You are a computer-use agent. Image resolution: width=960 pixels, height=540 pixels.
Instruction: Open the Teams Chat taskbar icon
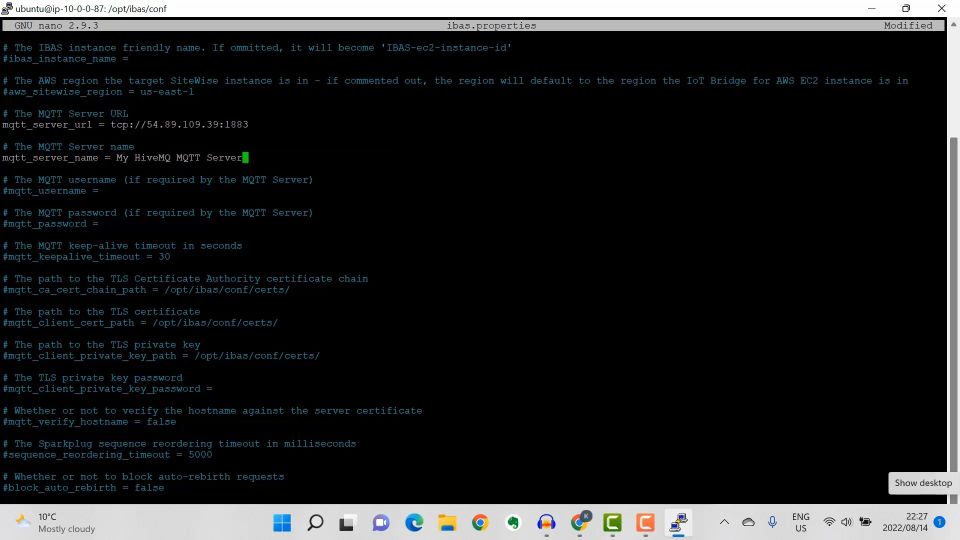click(381, 523)
